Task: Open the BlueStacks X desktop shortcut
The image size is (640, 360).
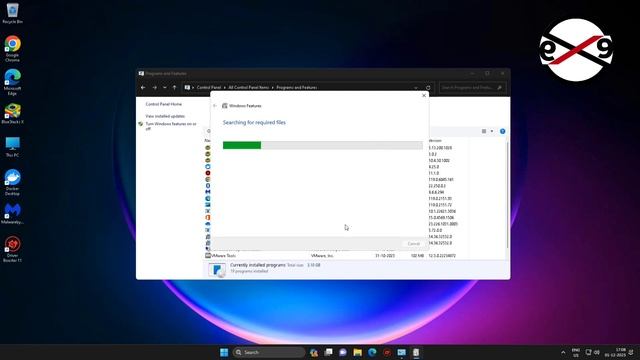Action: click(x=12, y=113)
